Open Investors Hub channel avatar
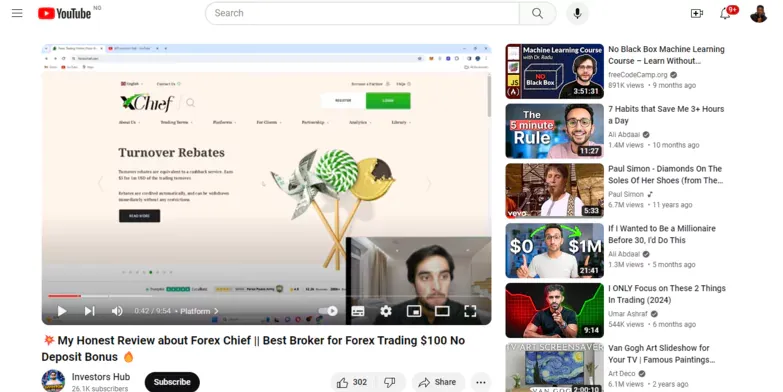Viewport: 783px width, 392px height. [53, 381]
